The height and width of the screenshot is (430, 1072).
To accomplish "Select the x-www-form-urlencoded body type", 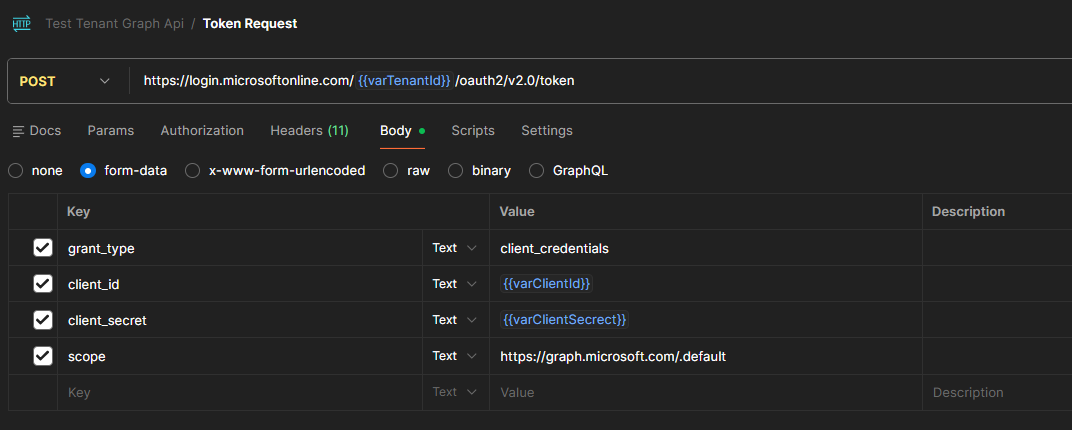I will click(x=193, y=171).
